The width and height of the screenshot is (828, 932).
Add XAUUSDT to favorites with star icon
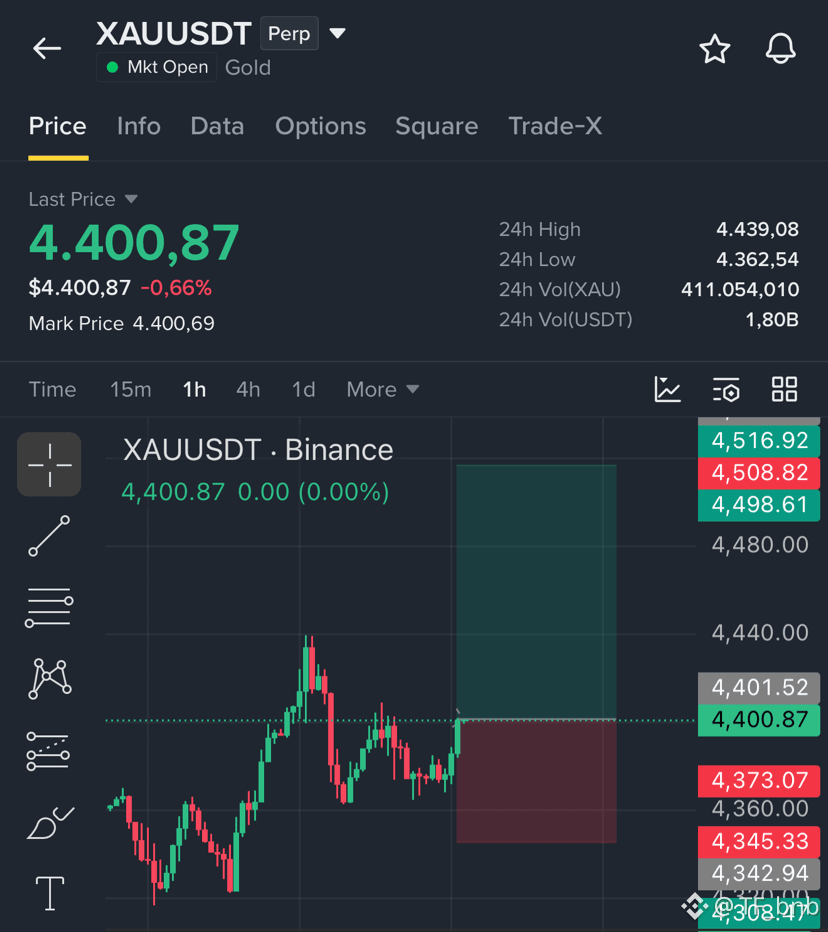[714, 49]
